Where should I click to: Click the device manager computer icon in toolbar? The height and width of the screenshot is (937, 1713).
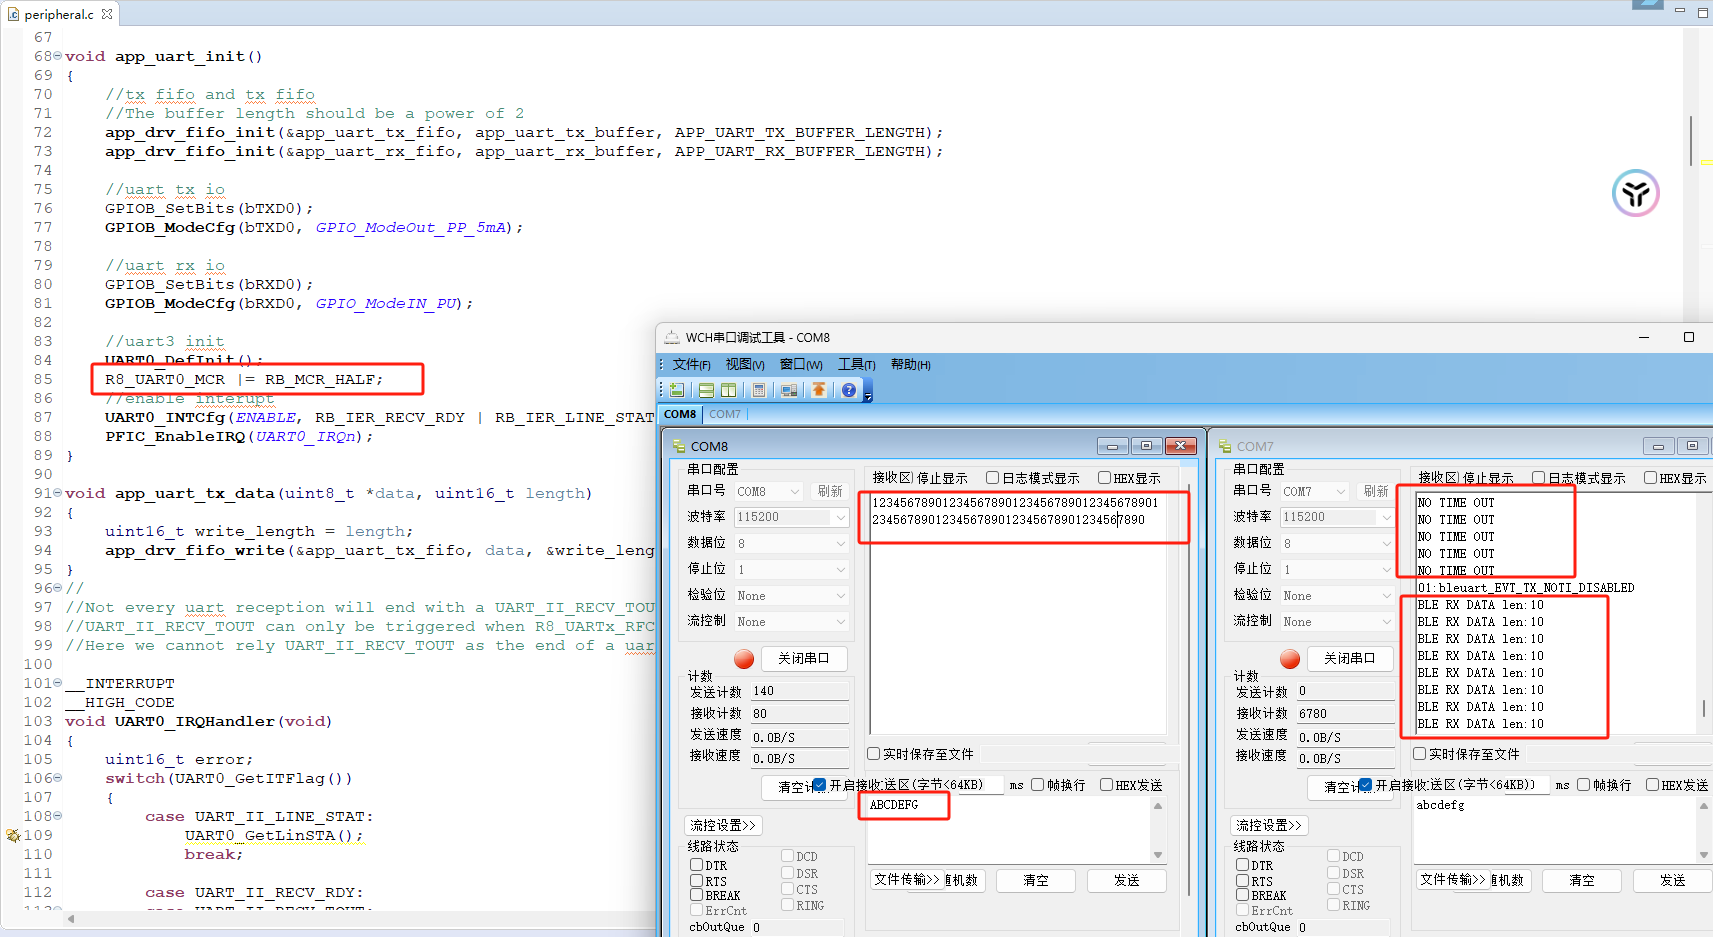789,390
